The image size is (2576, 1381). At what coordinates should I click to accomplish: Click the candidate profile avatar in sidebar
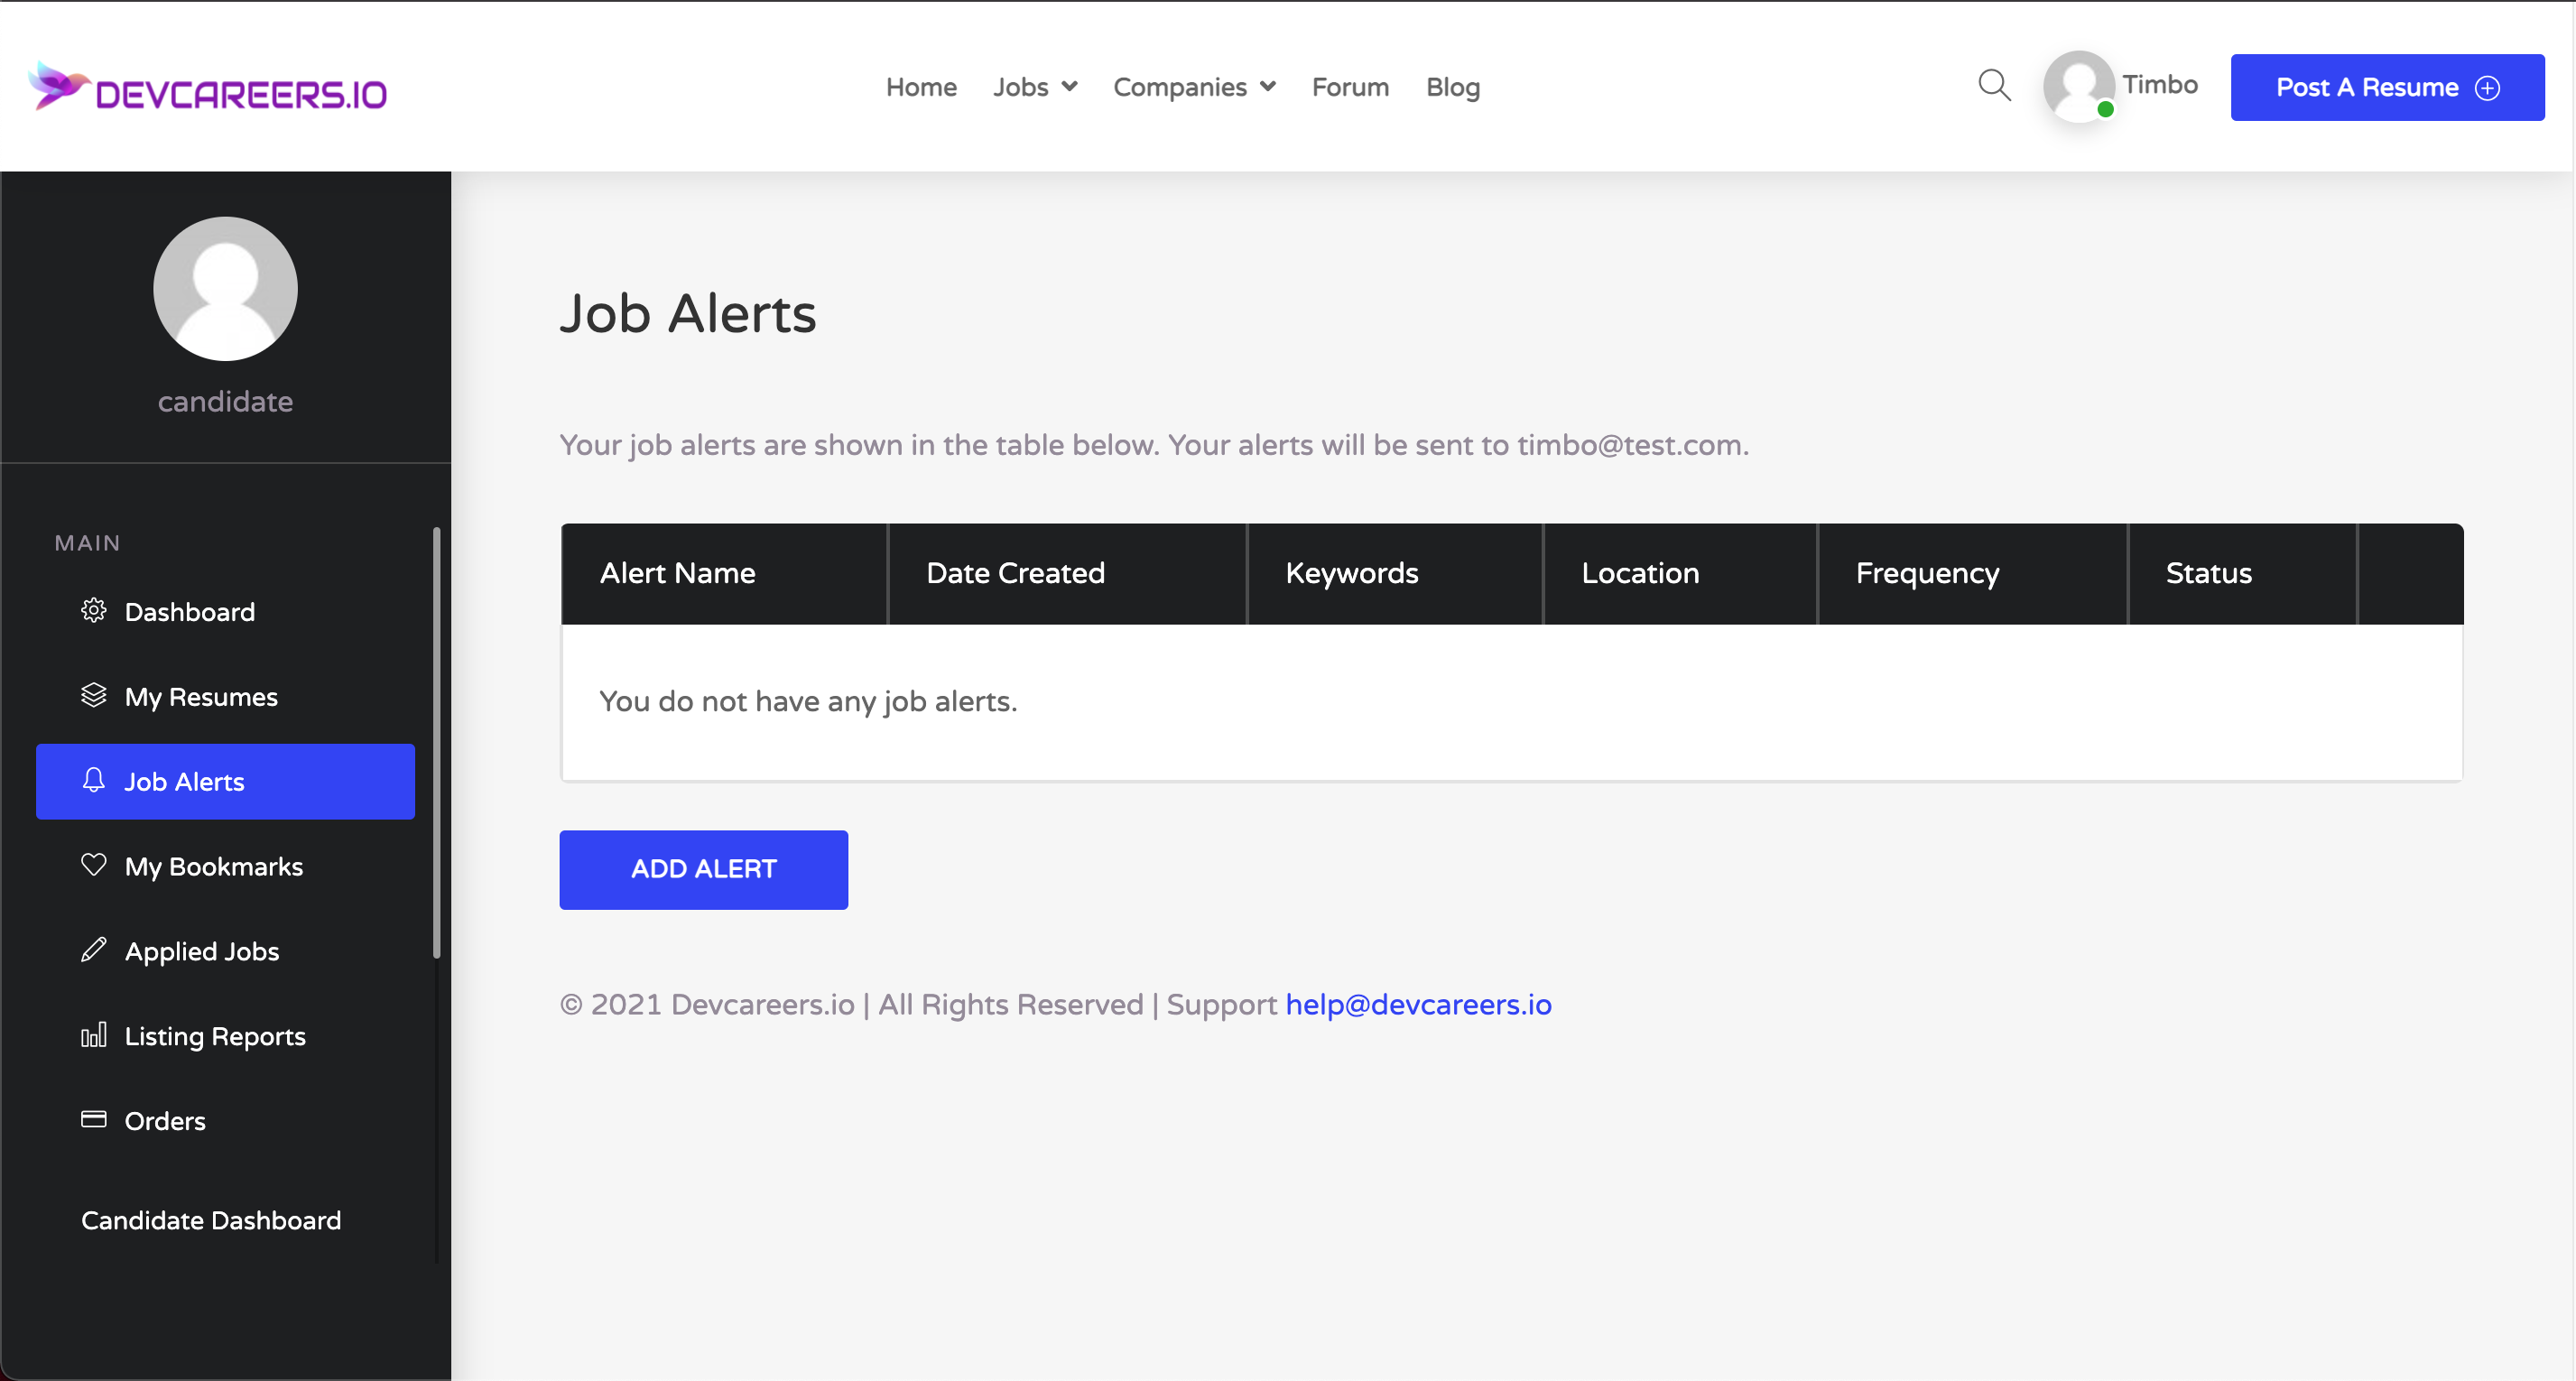click(225, 289)
